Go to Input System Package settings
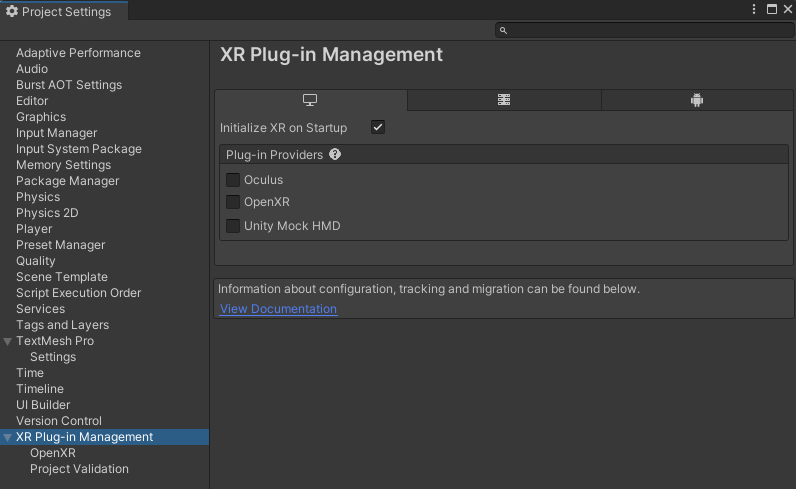 pyautogui.click(x=79, y=149)
